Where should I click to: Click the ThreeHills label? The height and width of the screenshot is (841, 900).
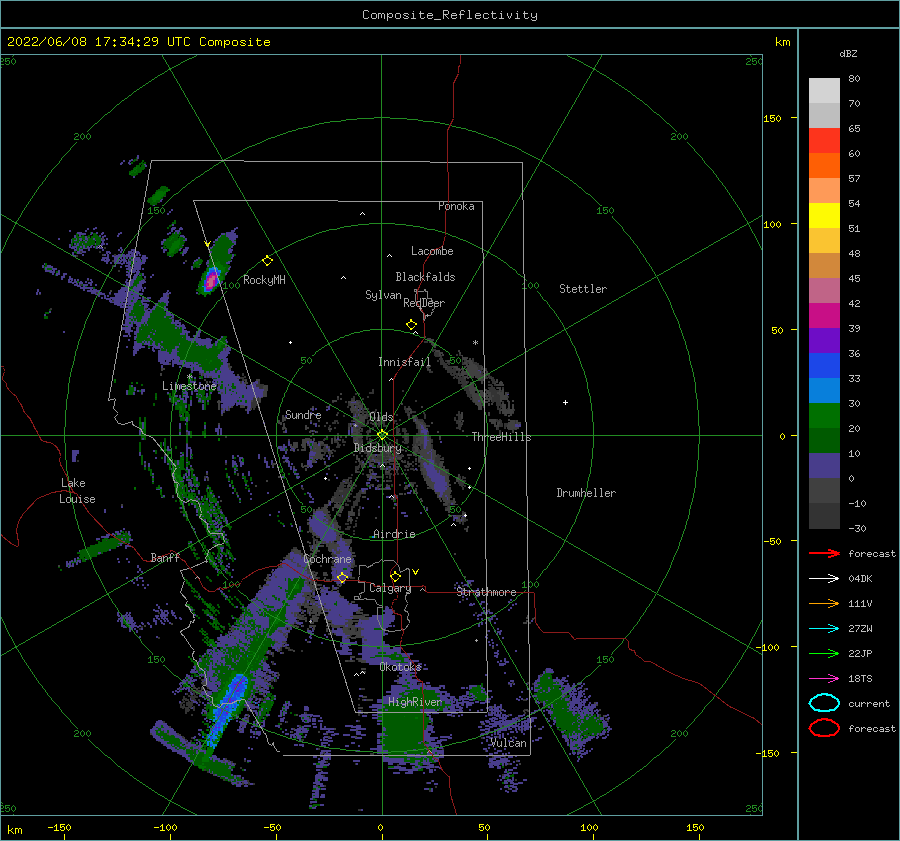tap(502, 437)
